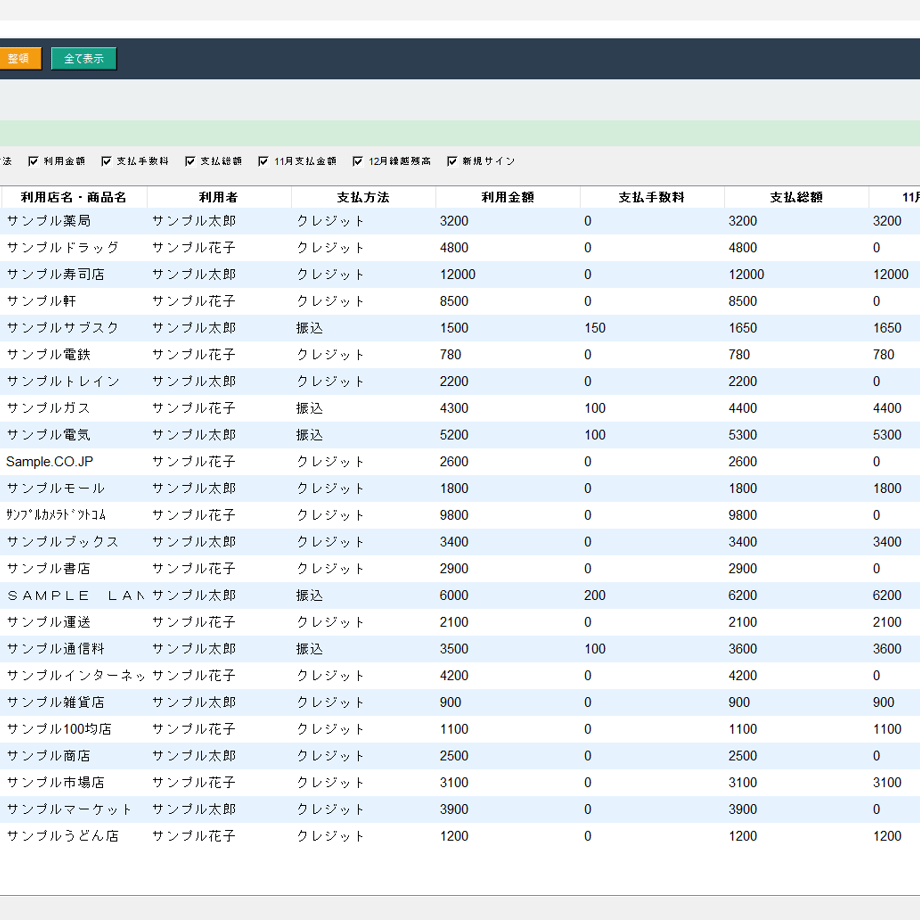The height and width of the screenshot is (920, 920).
Task: Select the サンプル電気 row name
Action: (49, 435)
